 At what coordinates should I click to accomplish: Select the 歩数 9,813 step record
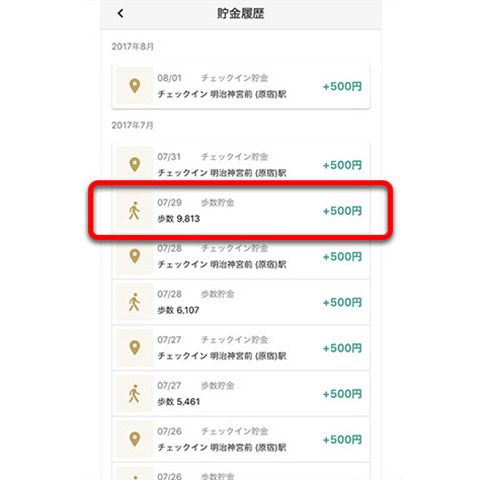pos(241,211)
